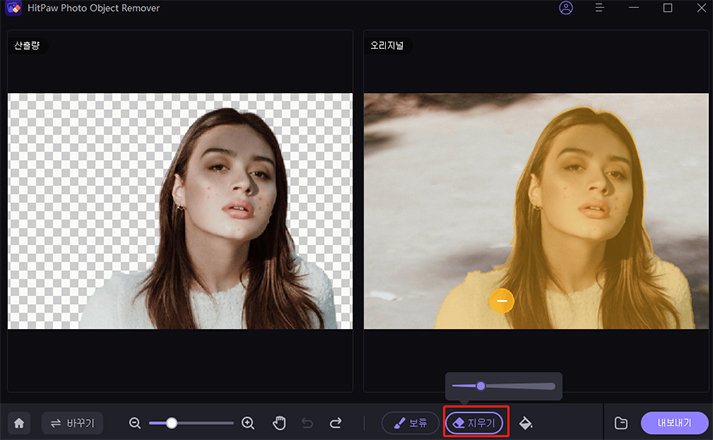Viewport: 713px width, 440px height.
Task: Open the user account profile
Action: point(566,9)
